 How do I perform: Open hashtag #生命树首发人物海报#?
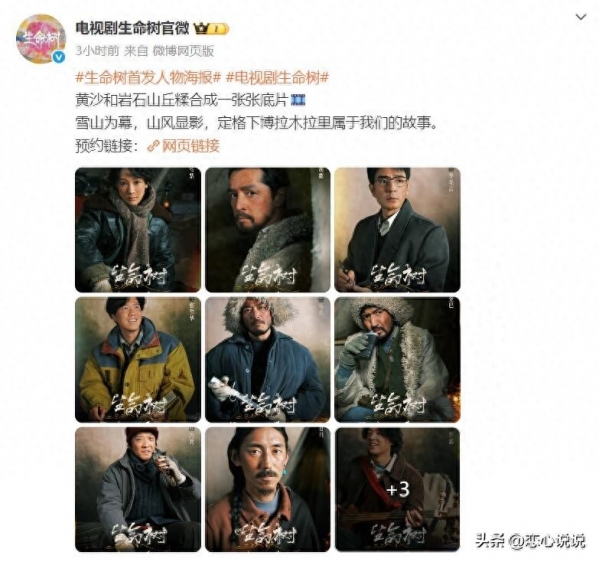click(x=148, y=78)
